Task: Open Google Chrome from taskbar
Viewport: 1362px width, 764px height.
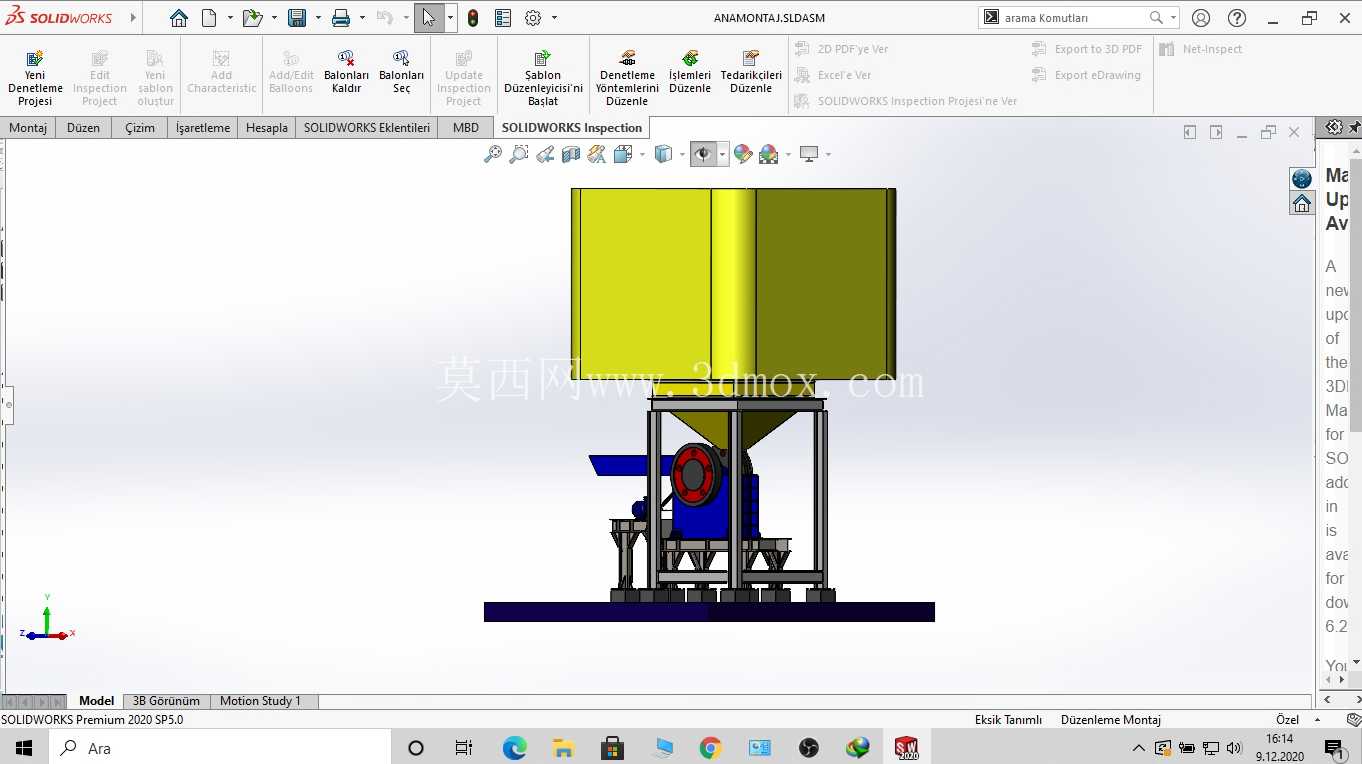Action: [710, 748]
